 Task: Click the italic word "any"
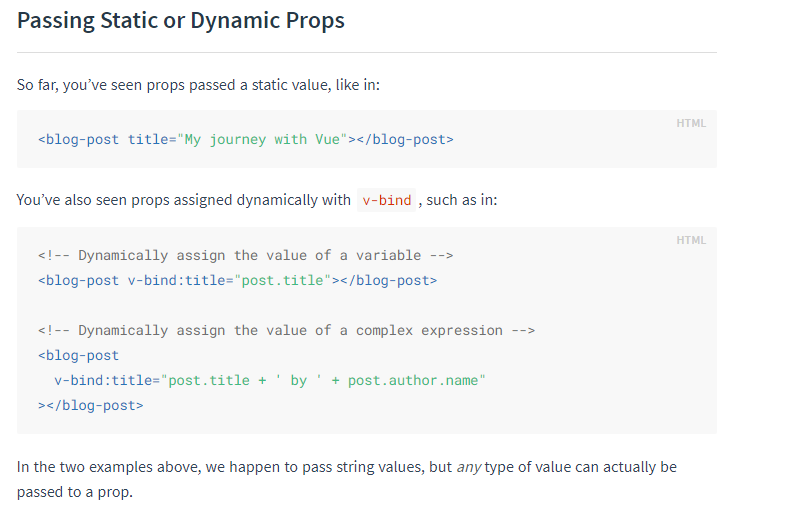(469, 467)
